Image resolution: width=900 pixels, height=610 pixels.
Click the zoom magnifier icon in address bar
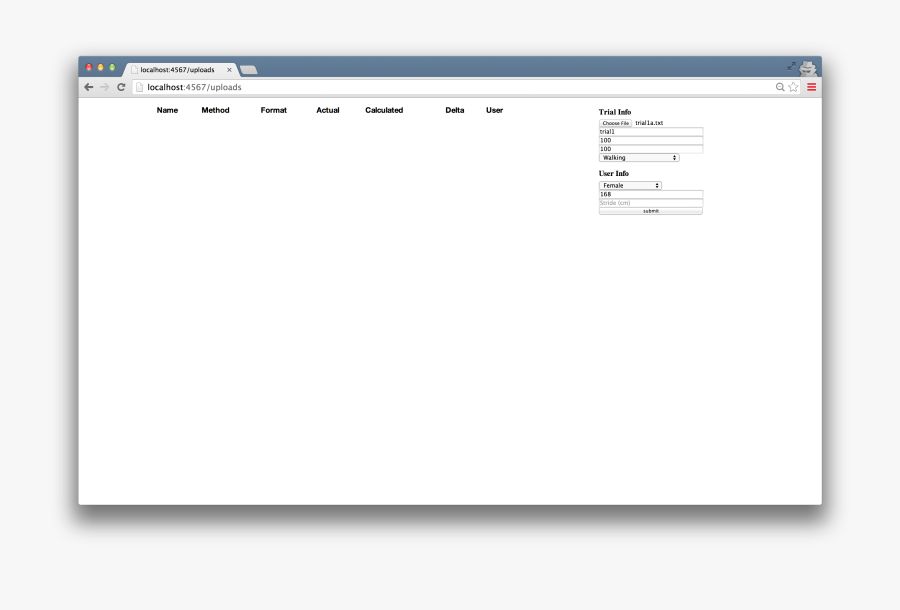780,87
